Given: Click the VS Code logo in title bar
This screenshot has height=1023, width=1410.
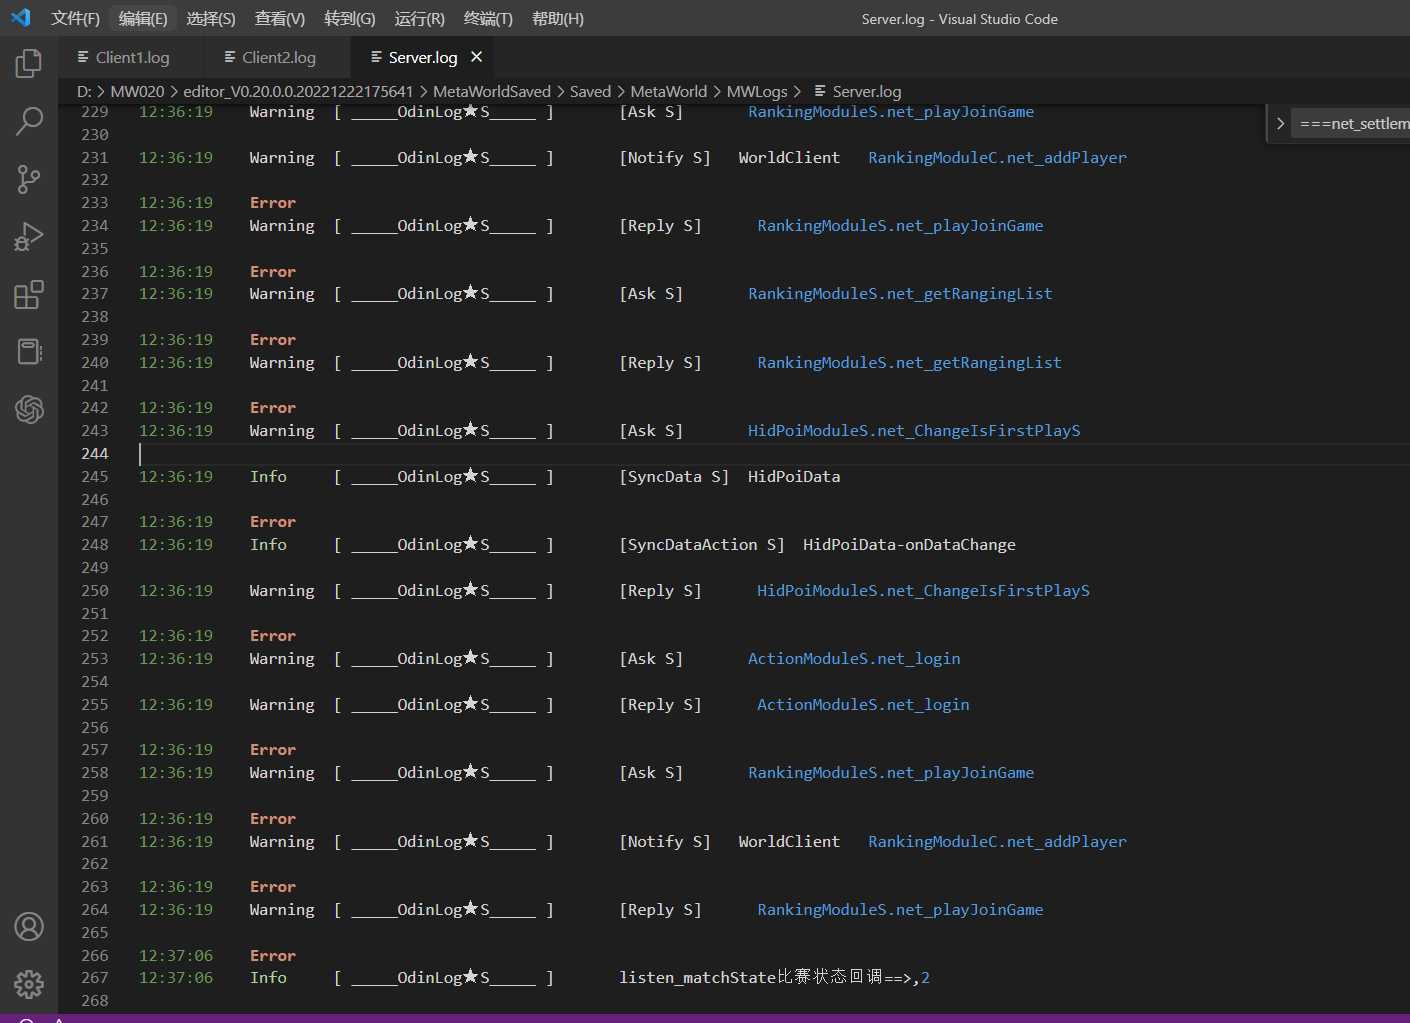Looking at the screenshot, I should point(20,18).
